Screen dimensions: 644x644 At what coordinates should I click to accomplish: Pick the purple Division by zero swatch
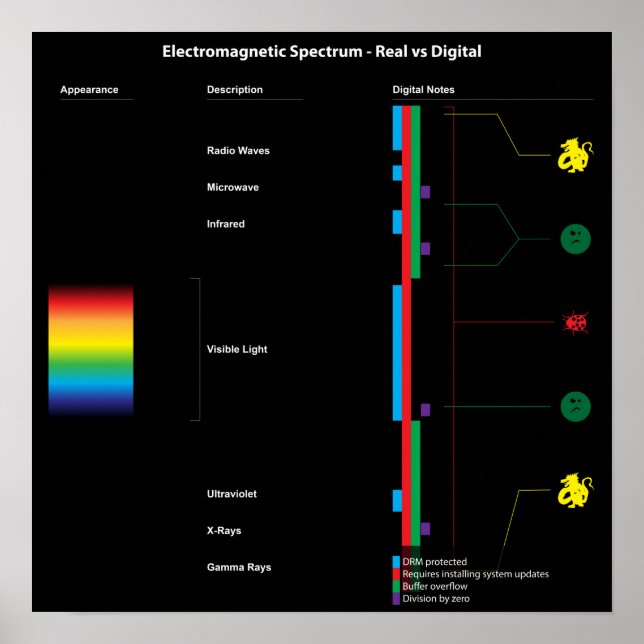396,598
